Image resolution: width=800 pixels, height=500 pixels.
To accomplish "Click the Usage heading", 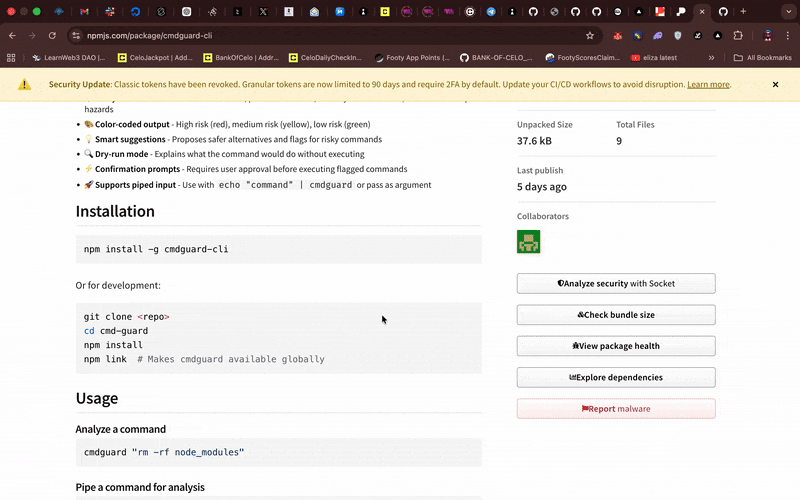I will 96,398.
